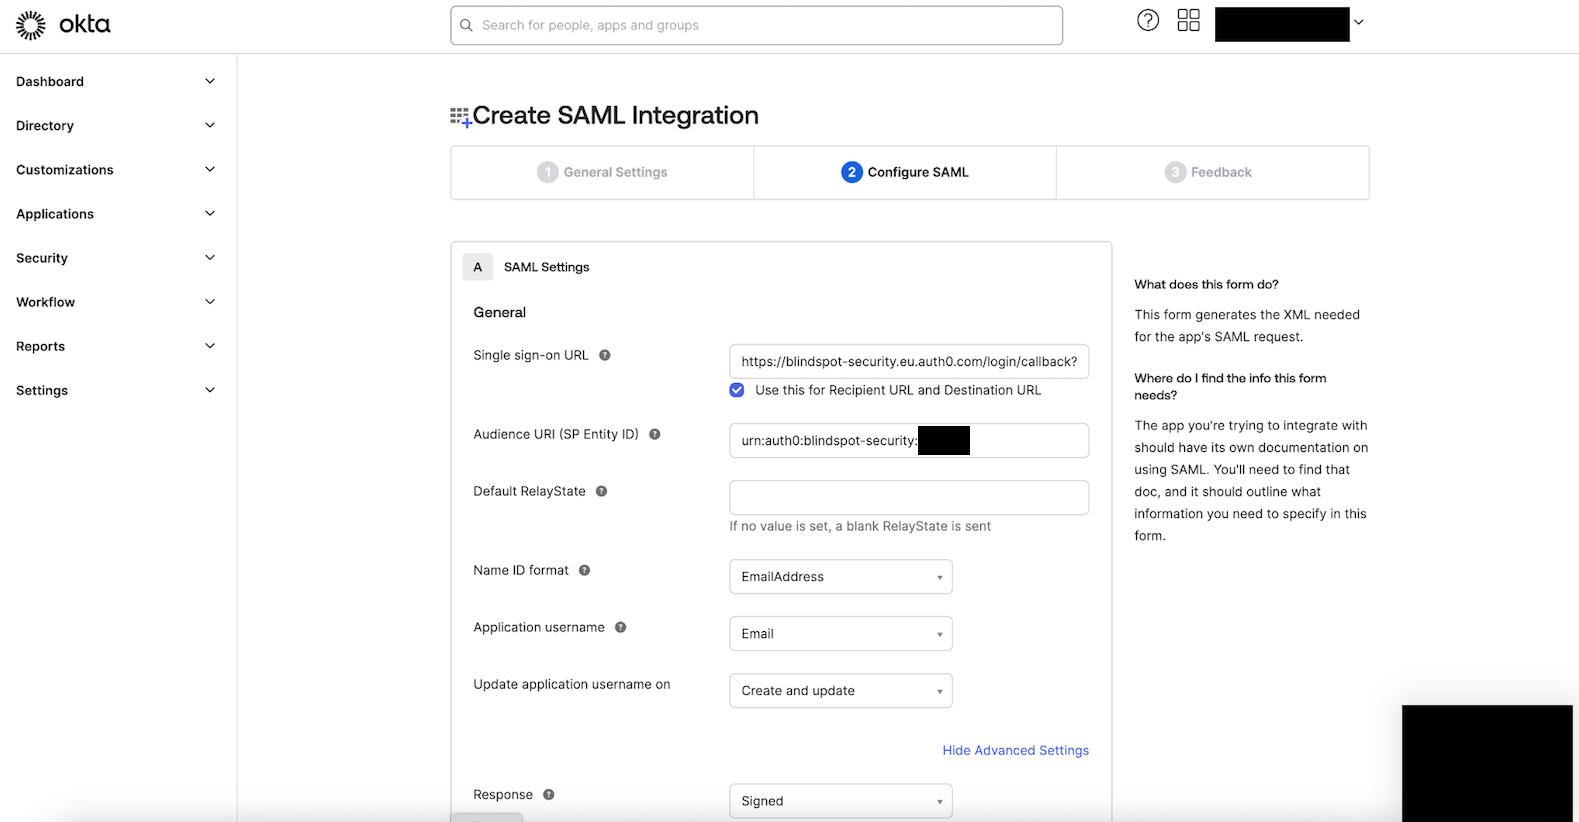Click the section A badge

pyautogui.click(x=478, y=267)
